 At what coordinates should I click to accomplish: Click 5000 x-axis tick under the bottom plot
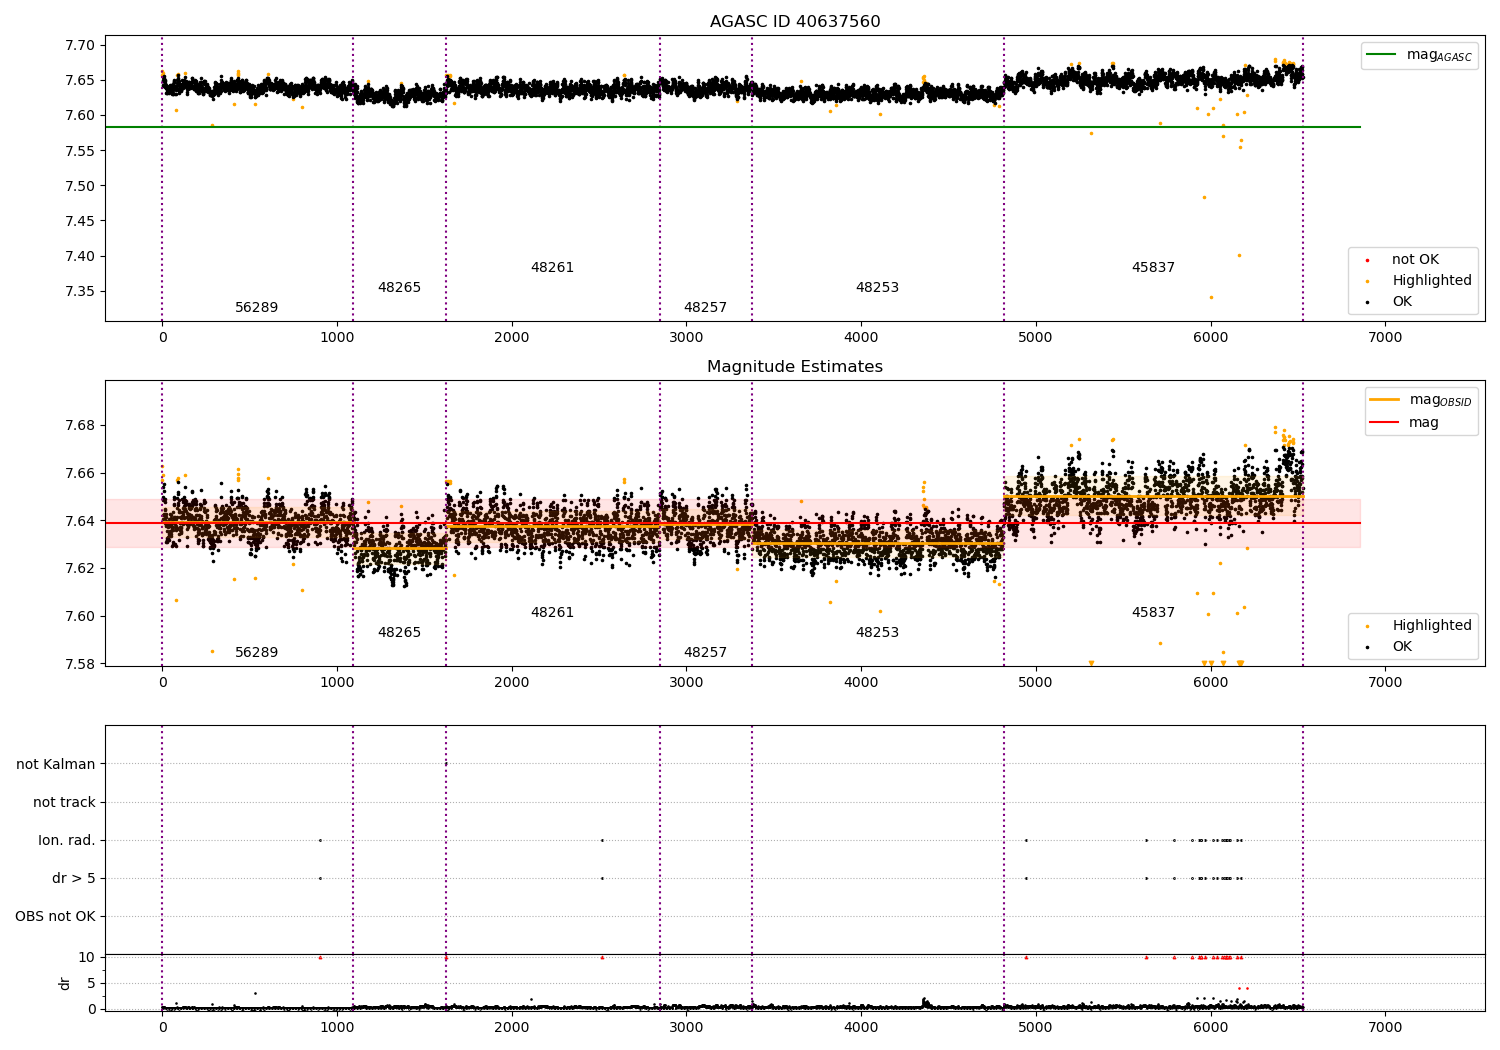[1035, 1028]
